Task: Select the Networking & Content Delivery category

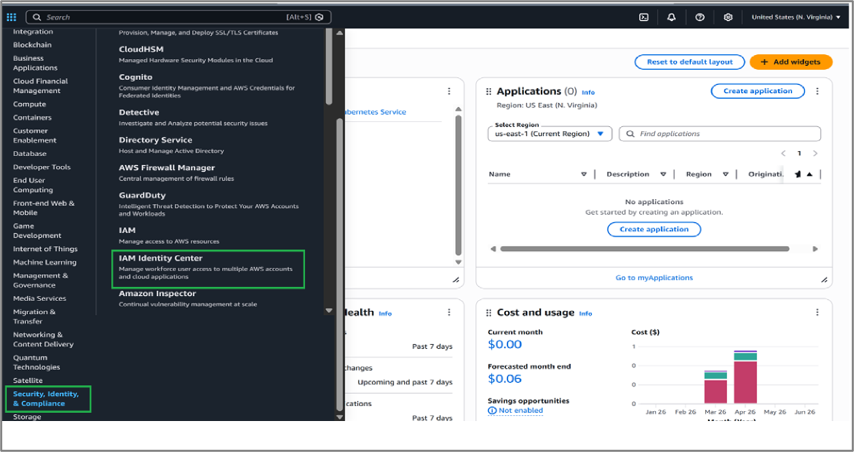Action: coord(43,339)
